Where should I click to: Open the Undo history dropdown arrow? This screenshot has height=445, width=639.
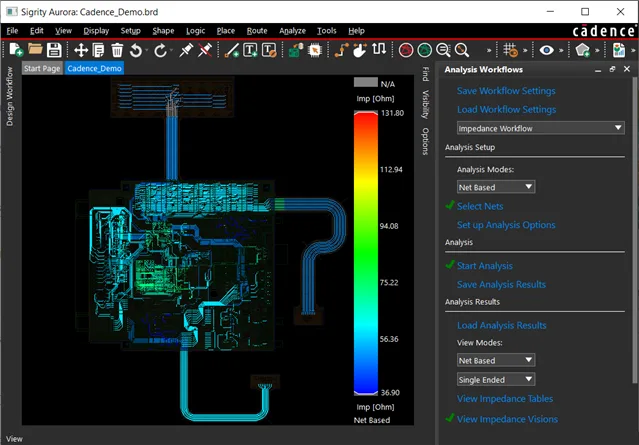point(147,51)
